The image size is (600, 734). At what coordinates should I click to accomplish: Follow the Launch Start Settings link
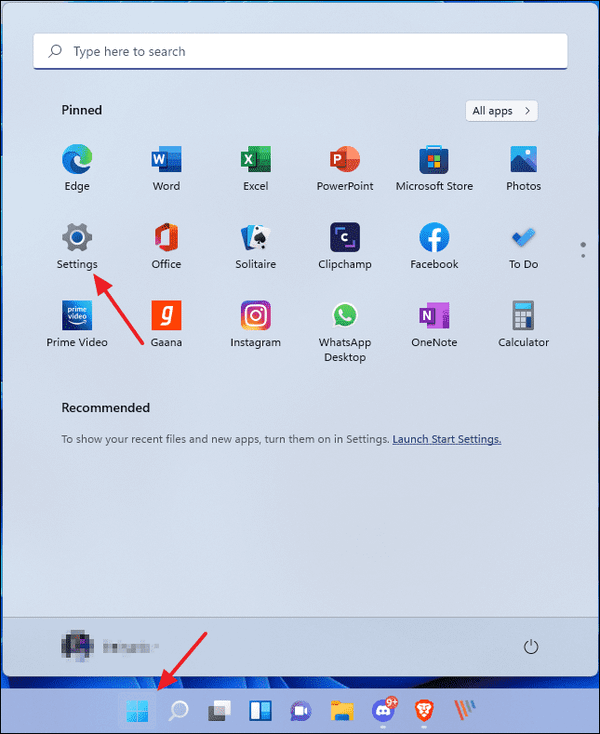446,439
